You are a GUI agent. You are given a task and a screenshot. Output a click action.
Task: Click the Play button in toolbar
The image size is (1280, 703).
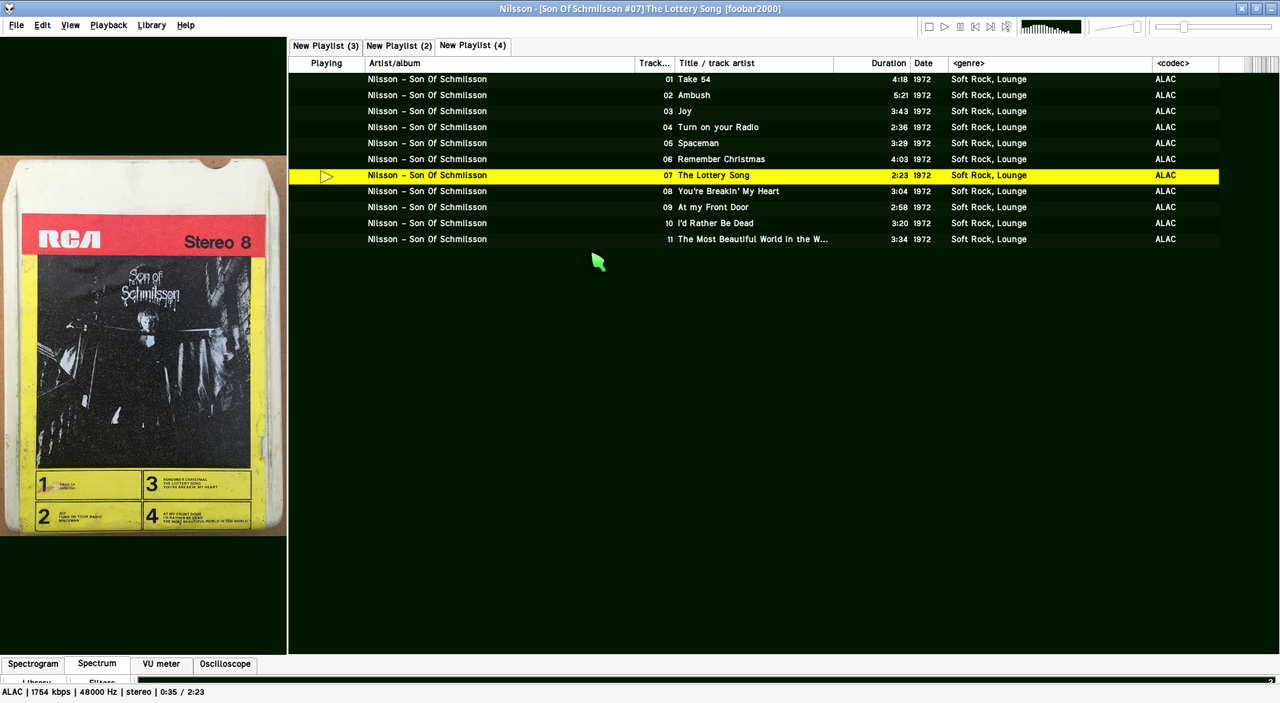(x=944, y=27)
